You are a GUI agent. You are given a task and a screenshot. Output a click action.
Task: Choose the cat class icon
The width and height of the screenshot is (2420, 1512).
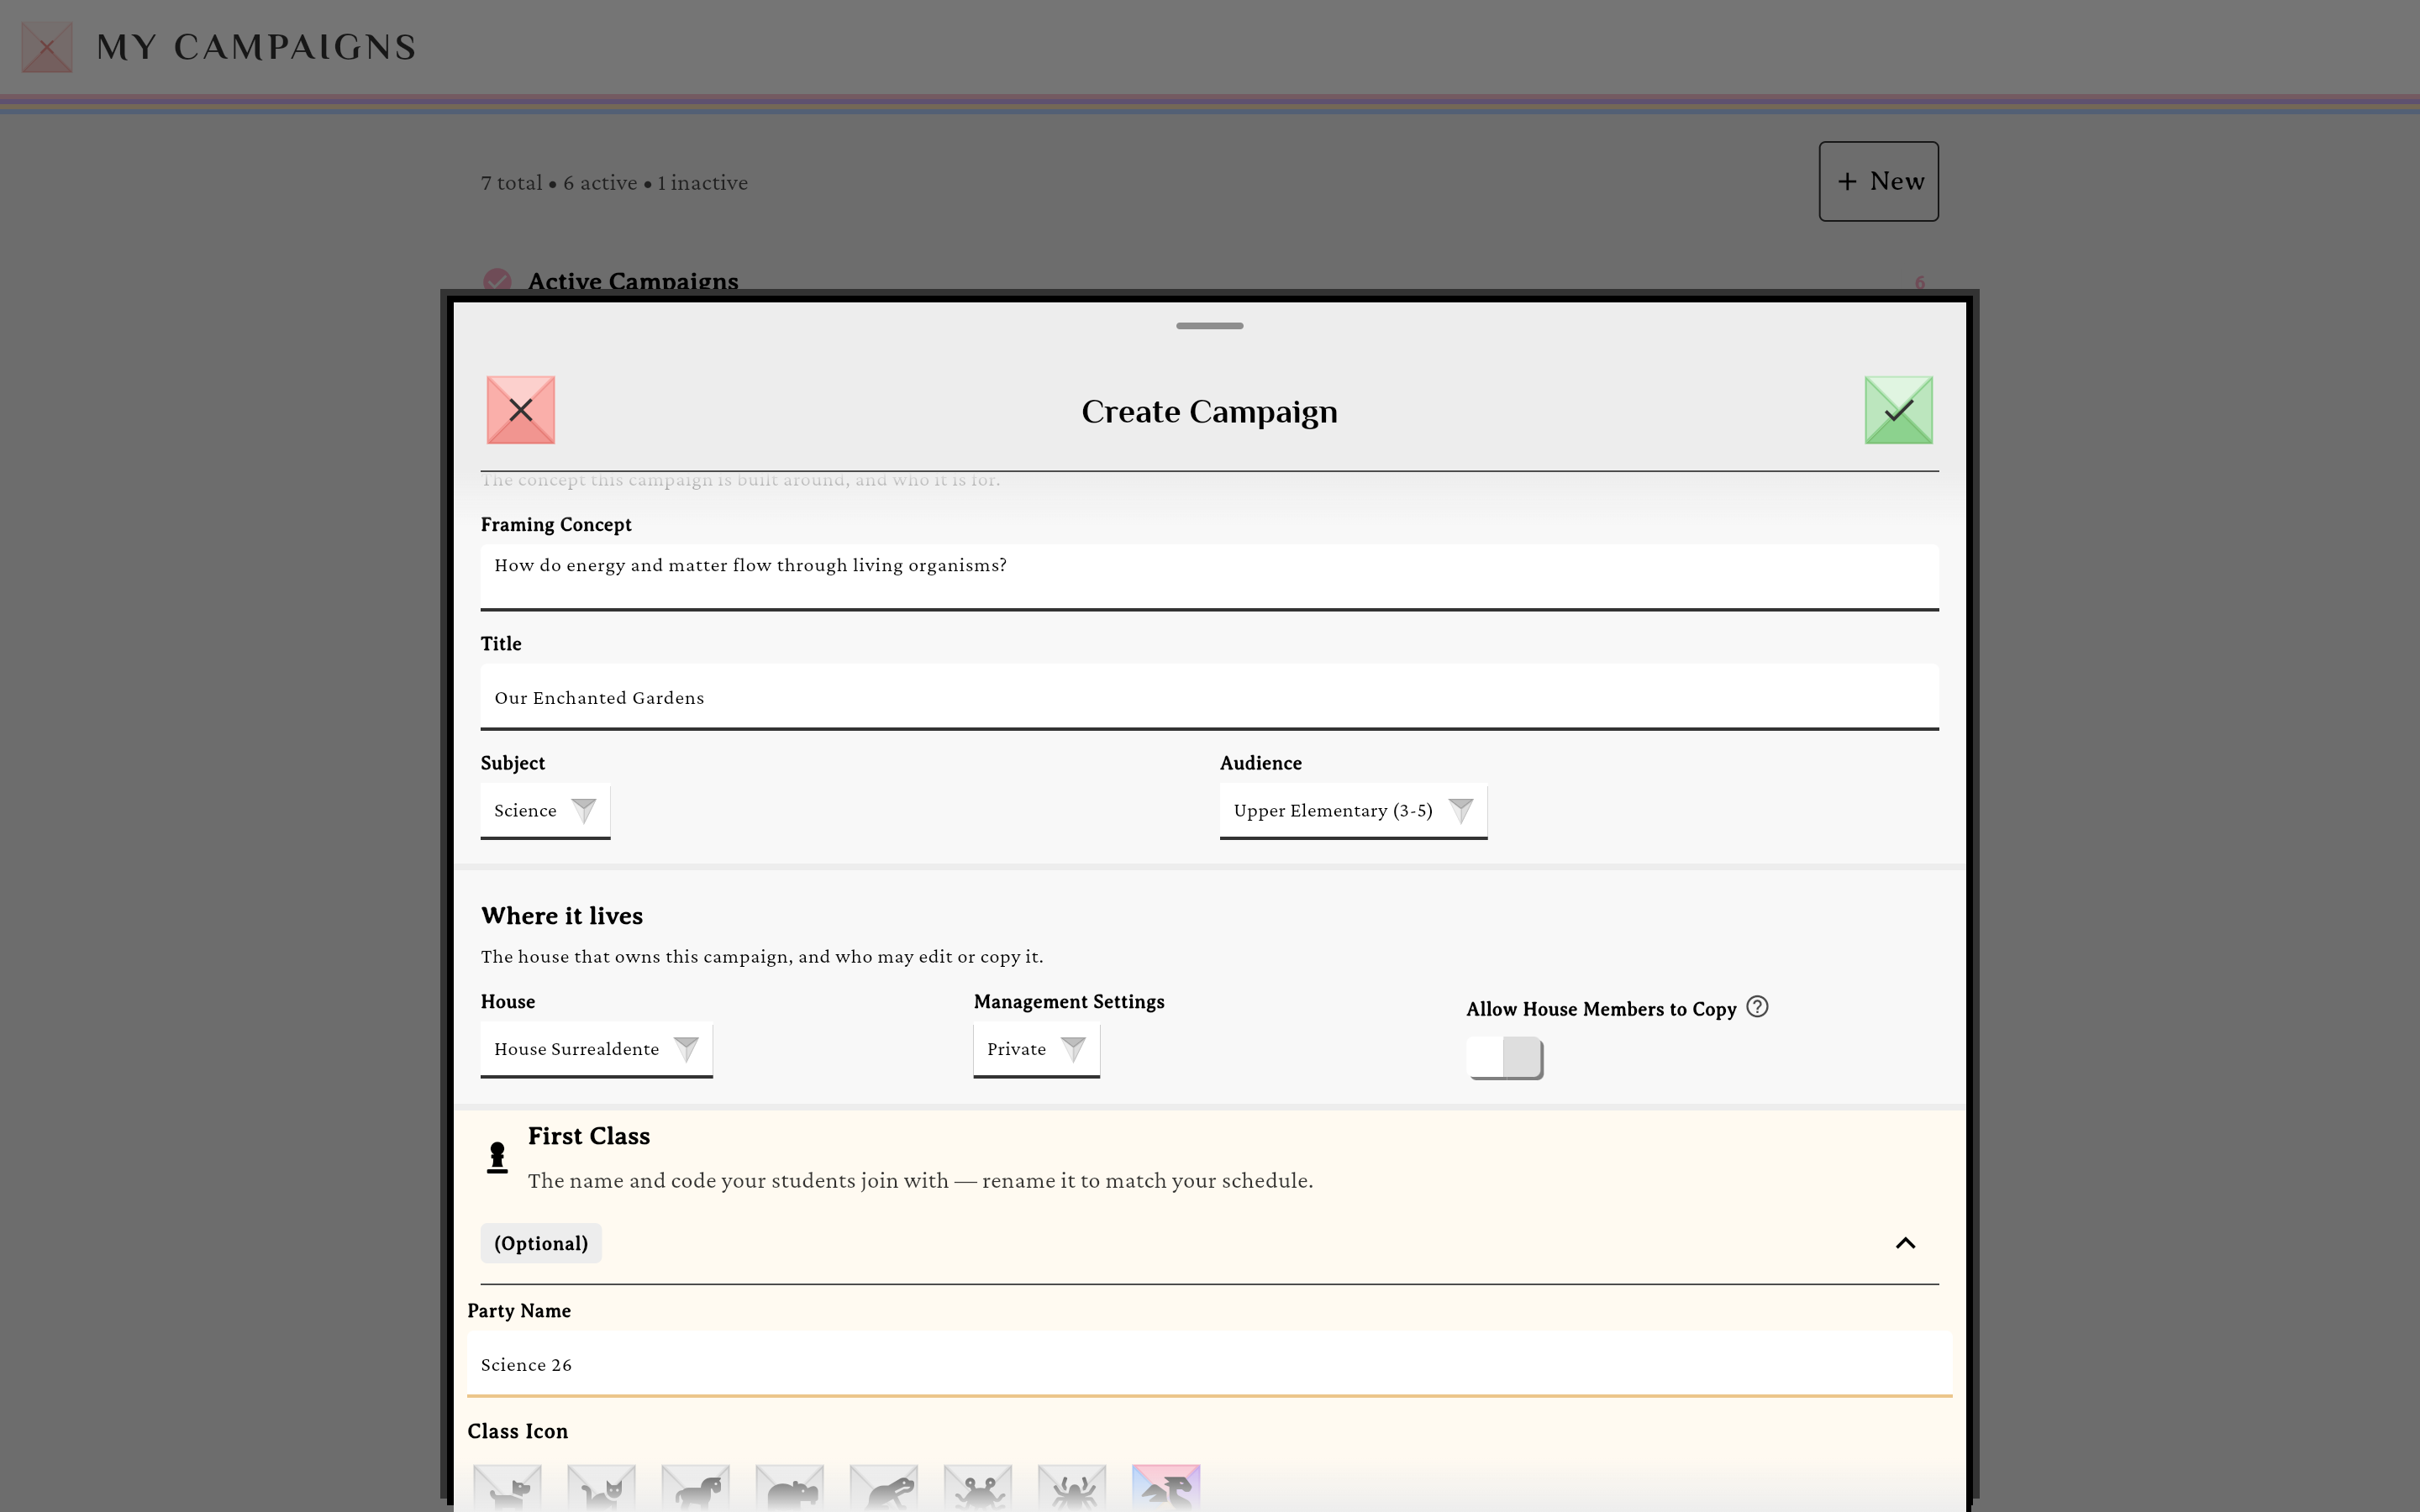601,1488
